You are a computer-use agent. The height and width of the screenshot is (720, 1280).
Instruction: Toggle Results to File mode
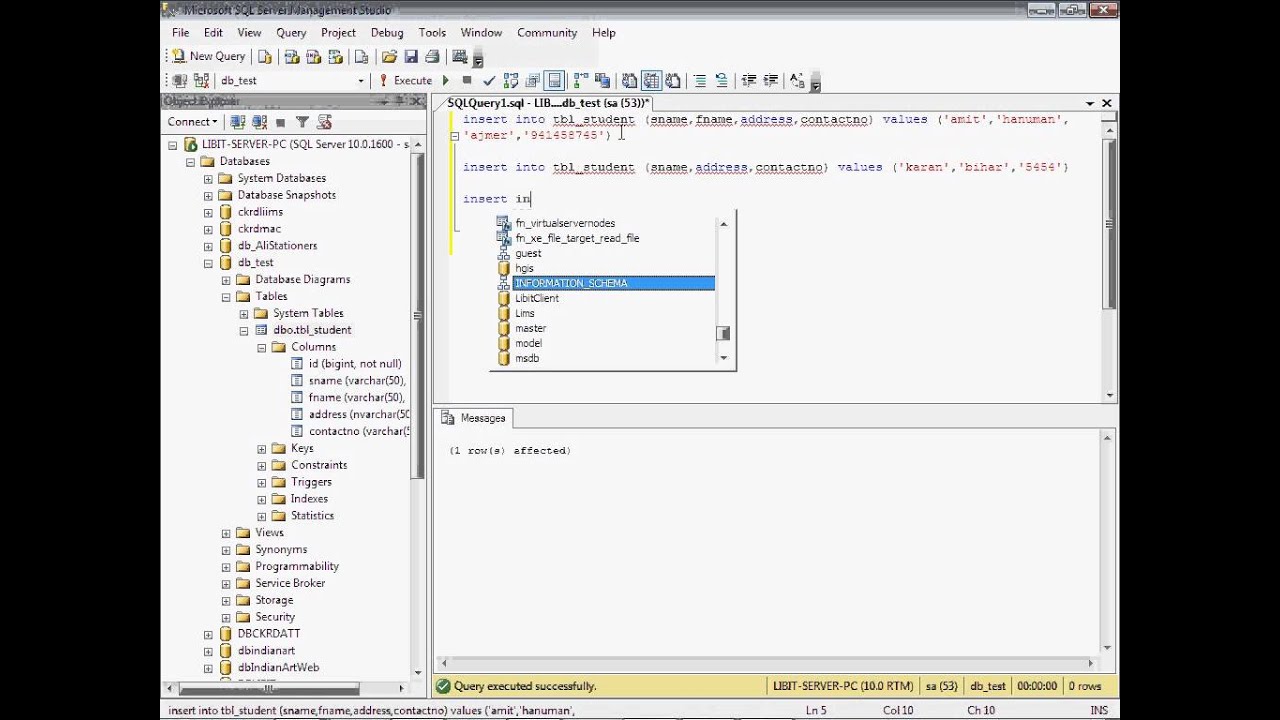[x=673, y=80]
